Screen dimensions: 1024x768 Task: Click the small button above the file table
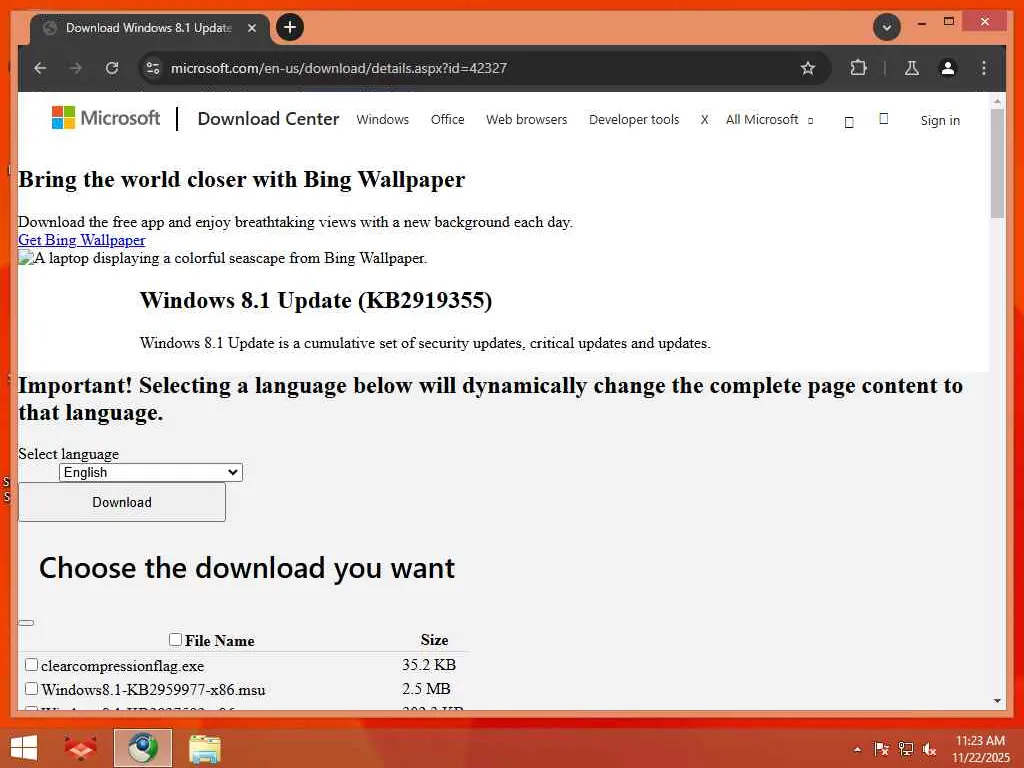click(x=26, y=623)
